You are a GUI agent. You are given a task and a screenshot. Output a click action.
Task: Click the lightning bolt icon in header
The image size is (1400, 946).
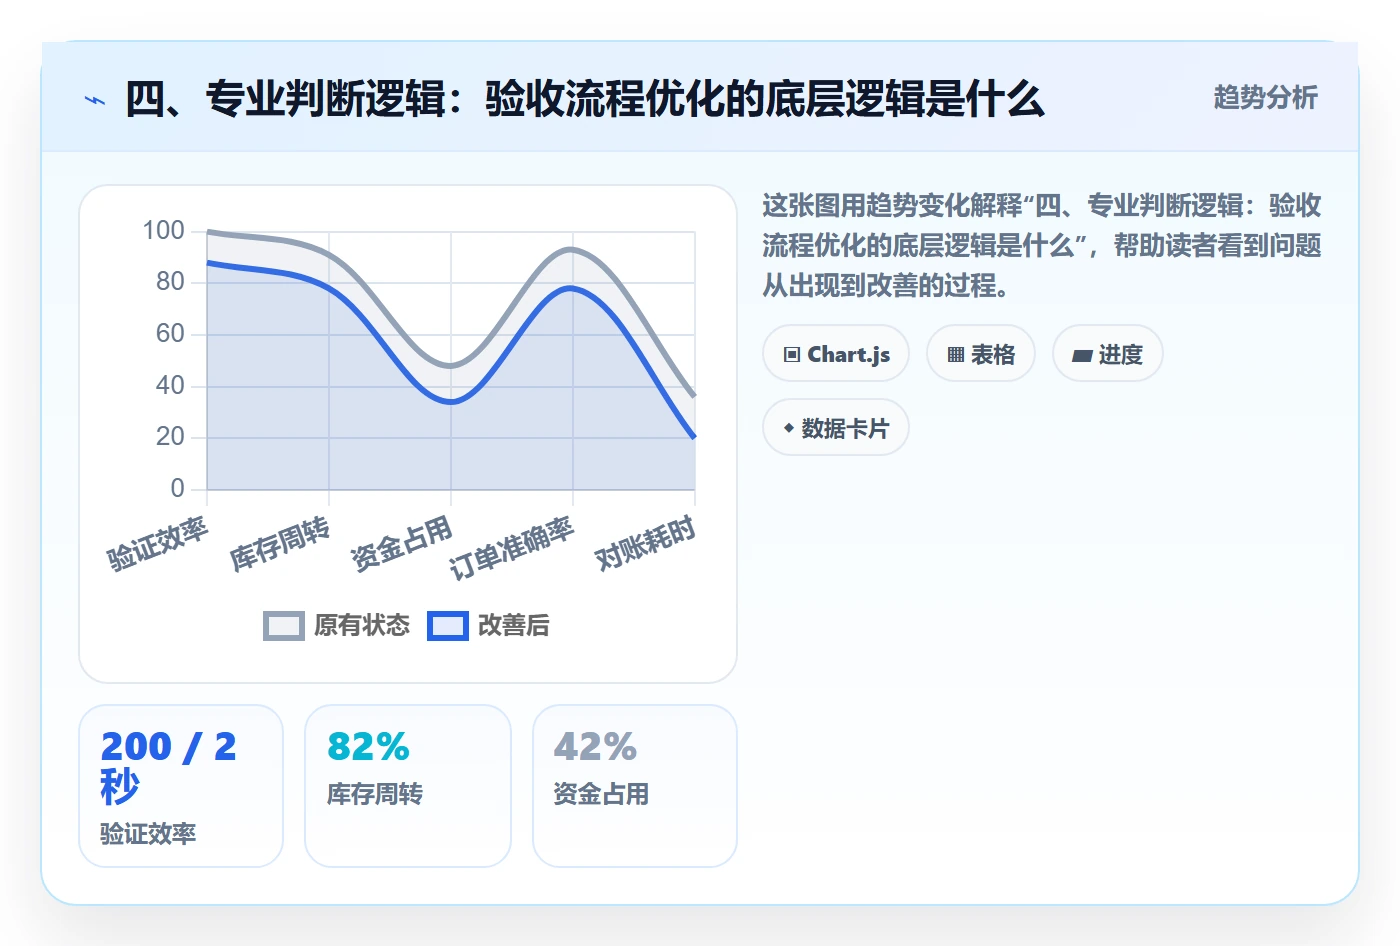coord(95,100)
